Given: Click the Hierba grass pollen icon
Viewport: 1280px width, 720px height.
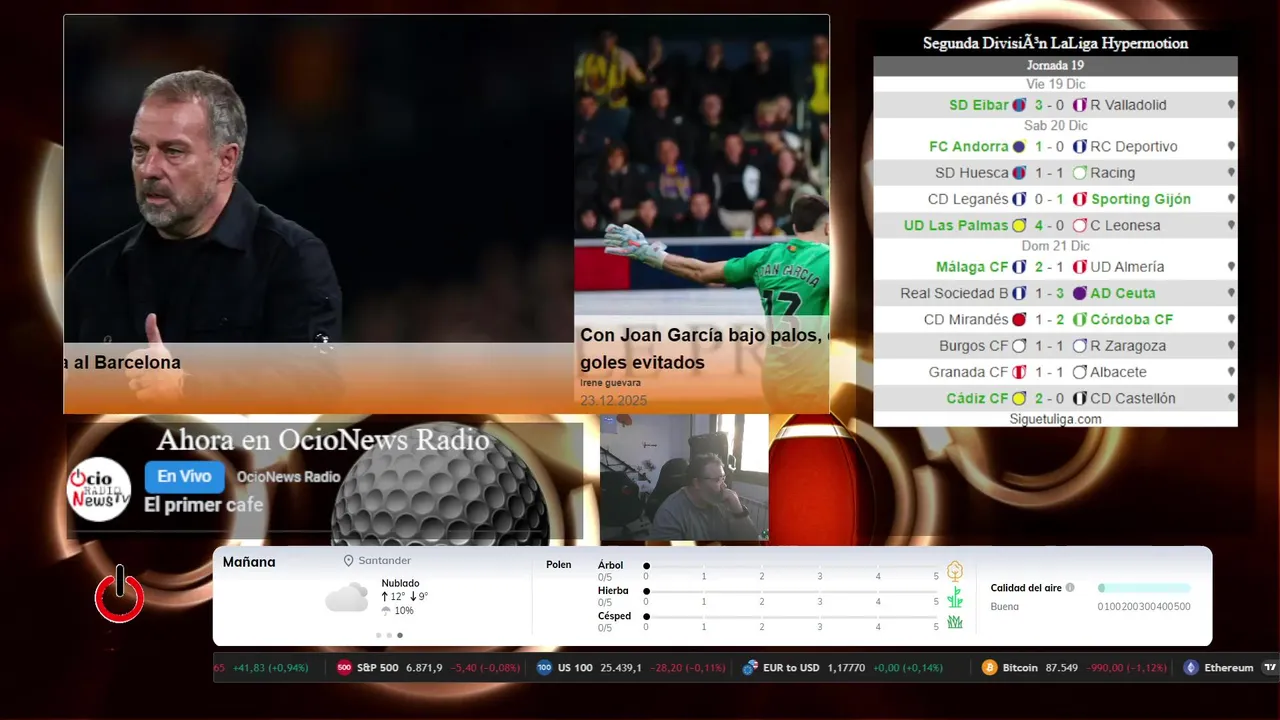Looking at the screenshot, I should (x=955, y=597).
